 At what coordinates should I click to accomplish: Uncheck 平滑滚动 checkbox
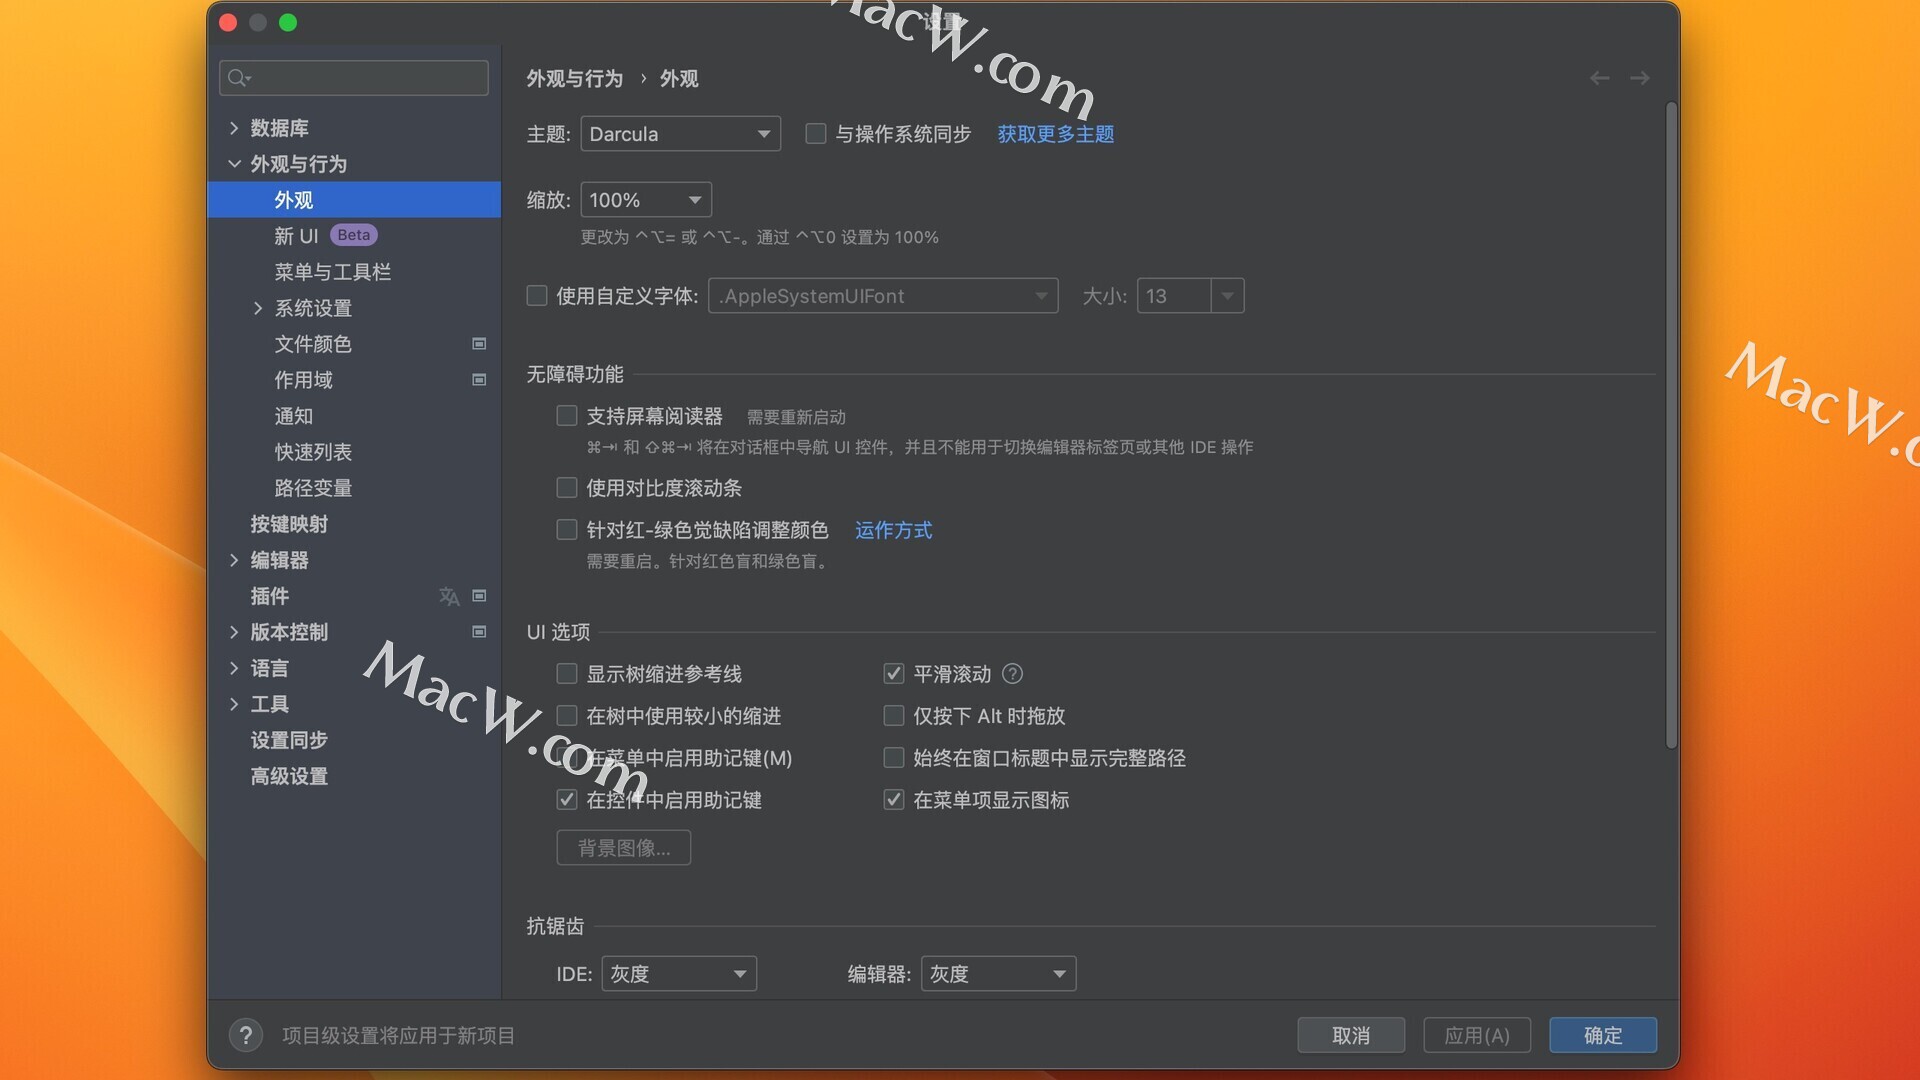(894, 674)
